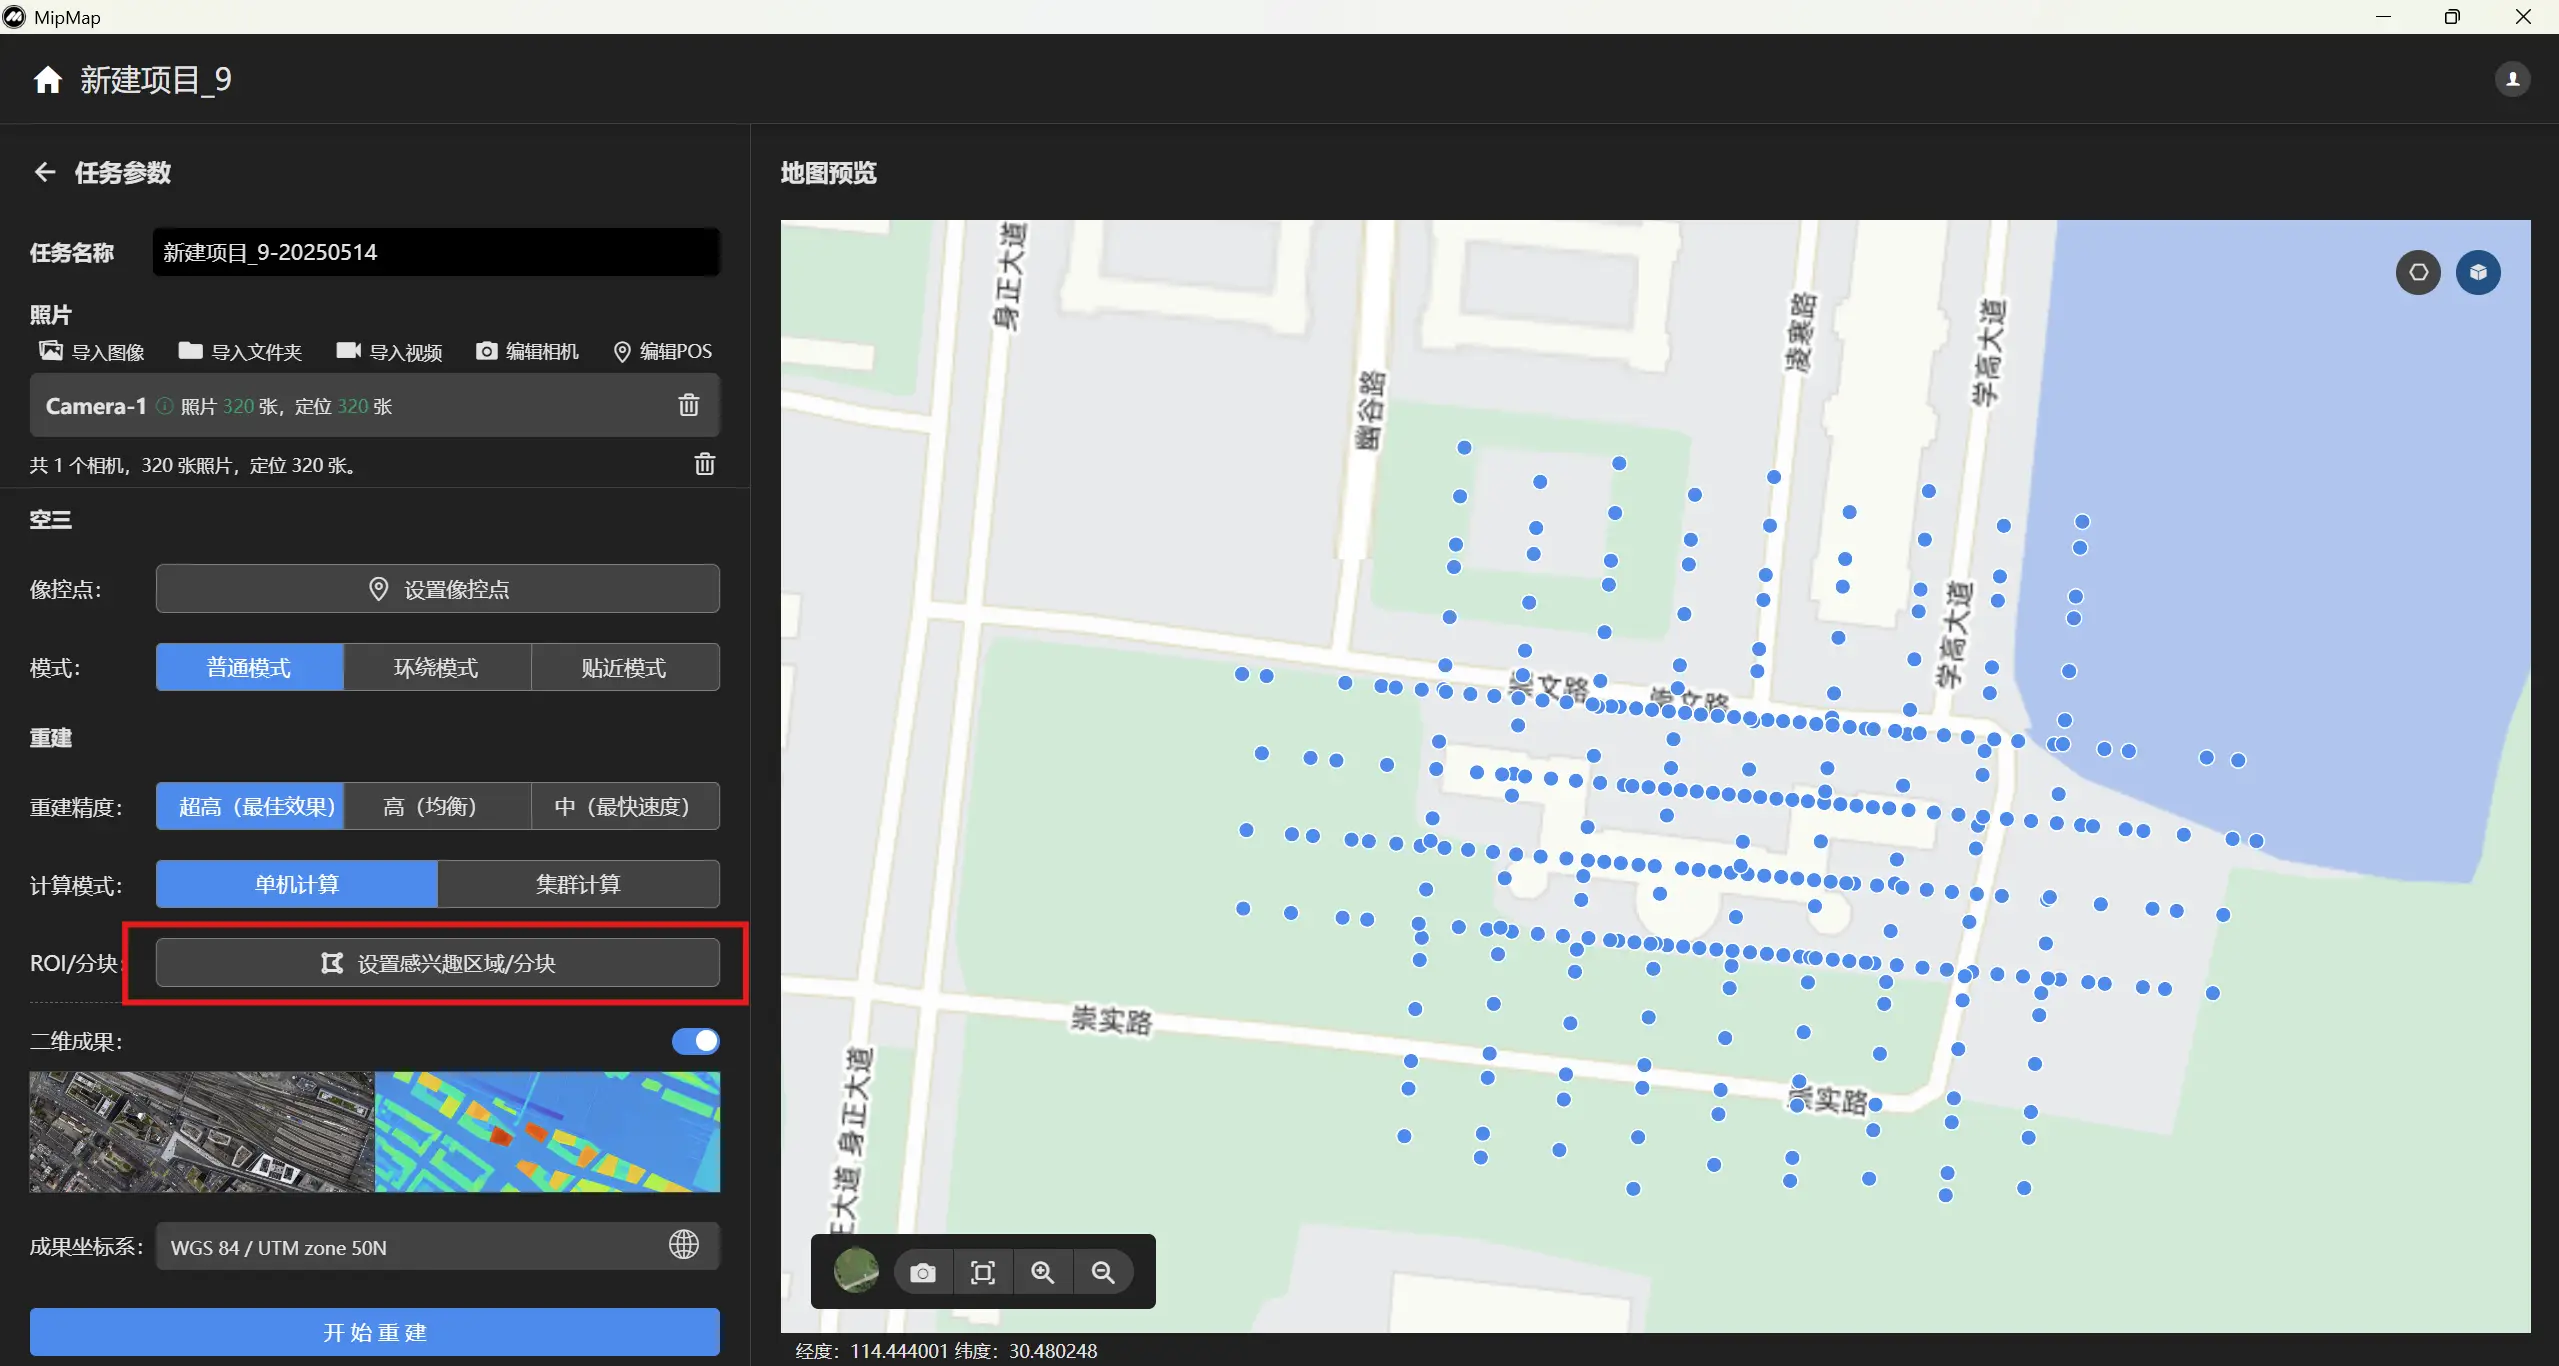Choose 高（均衡） reconstruction precision
The width and height of the screenshot is (2559, 1366).
(x=430, y=806)
